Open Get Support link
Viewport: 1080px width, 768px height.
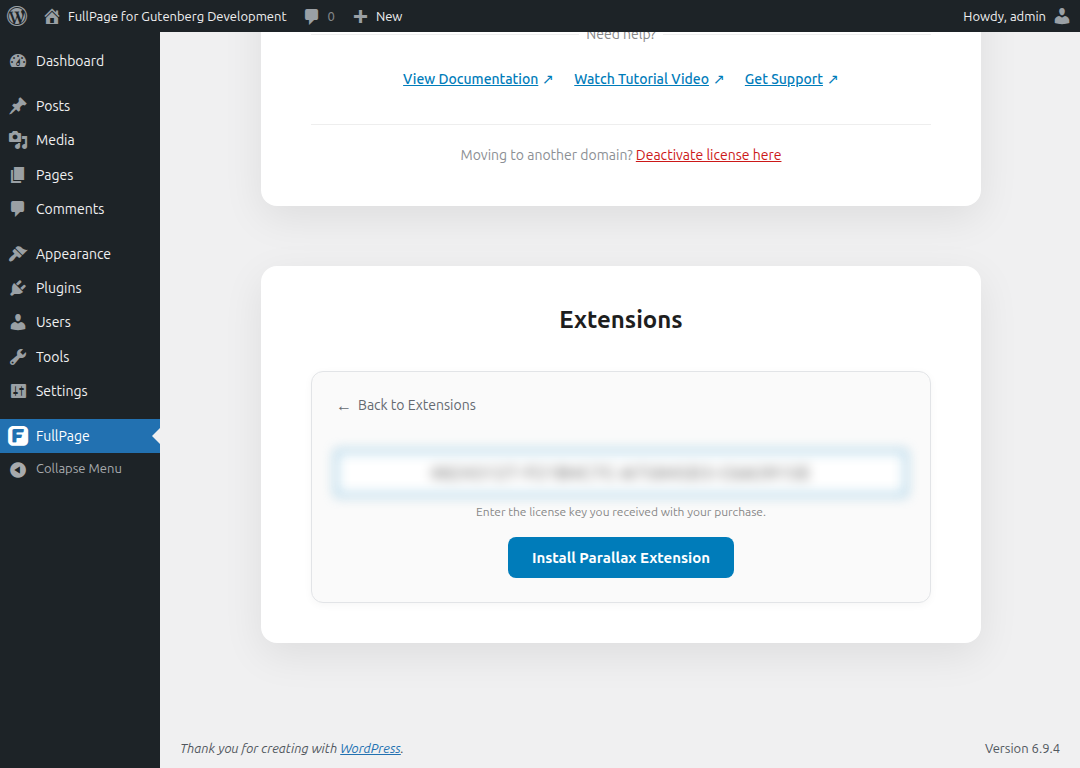784,79
